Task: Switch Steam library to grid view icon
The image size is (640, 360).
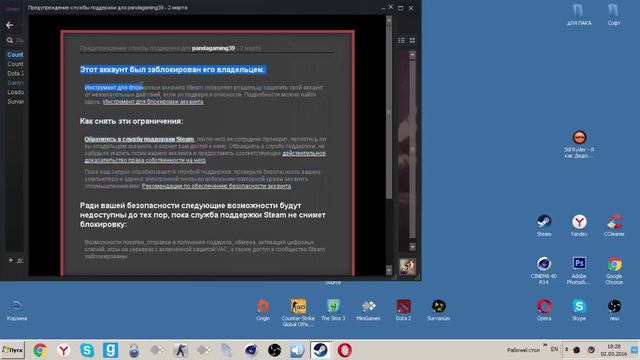Action: (x=412, y=40)
